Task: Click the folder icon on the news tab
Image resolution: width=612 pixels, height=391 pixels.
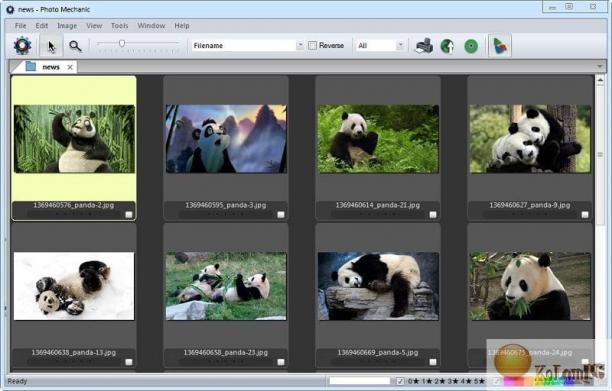Action: pos(30,67)
